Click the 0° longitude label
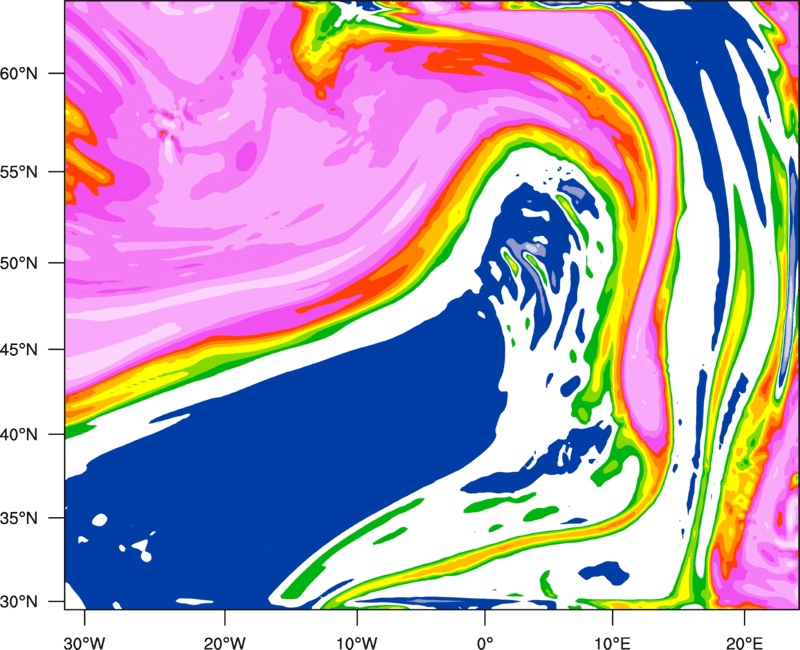This screenshot has height=650, width=800. pyautogui.click(x=485, y=643)
